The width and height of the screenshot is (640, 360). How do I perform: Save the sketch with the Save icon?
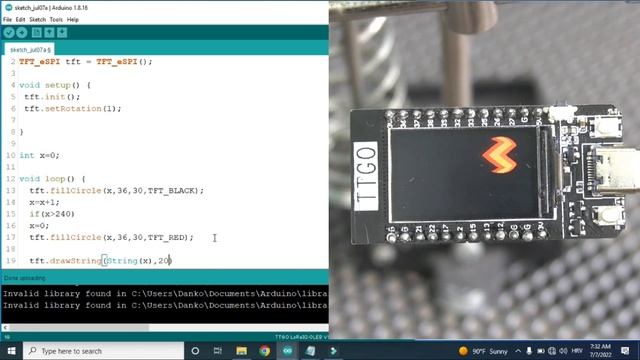point(62,33)
